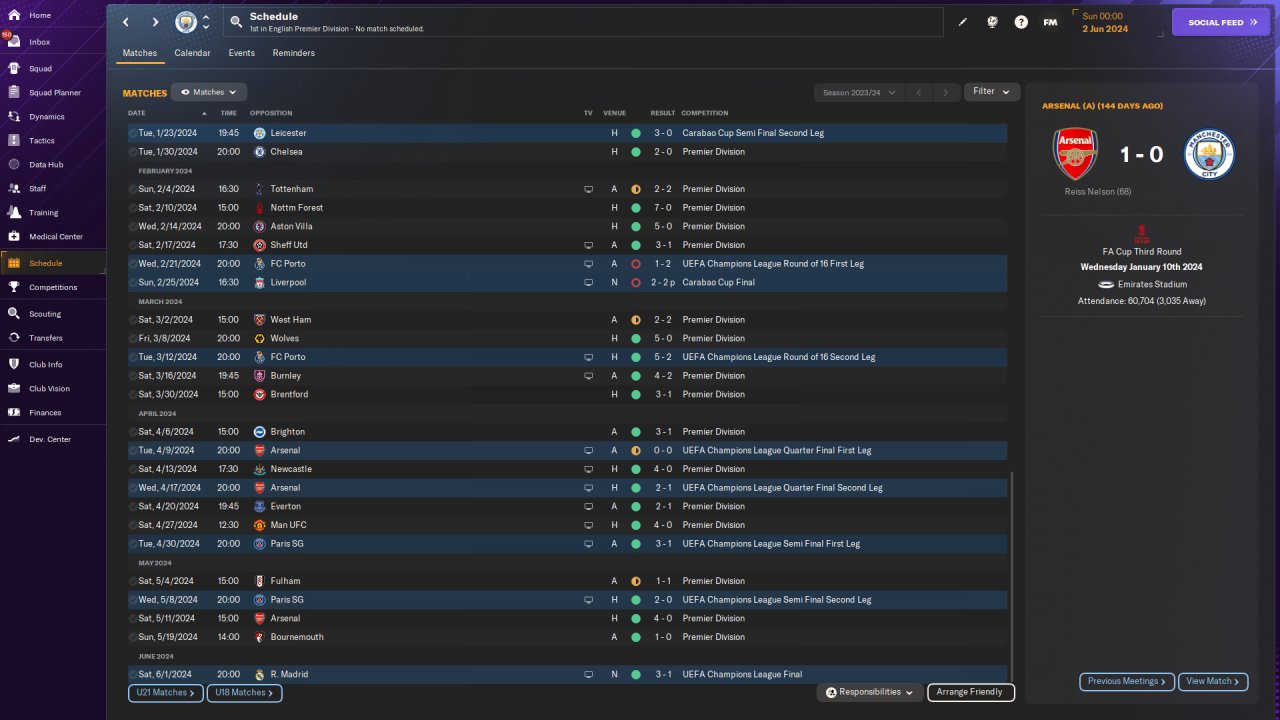Open the Data Hub icon
The width and height of the screenshot is (1280, 720).
point(14,165)
